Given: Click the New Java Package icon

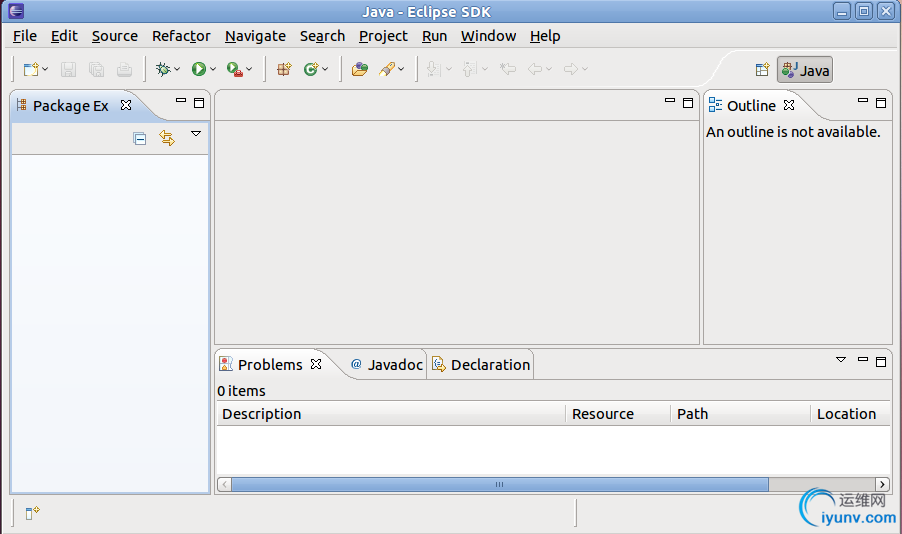Looking at the screenshot, I should click(x=284, y=70).
